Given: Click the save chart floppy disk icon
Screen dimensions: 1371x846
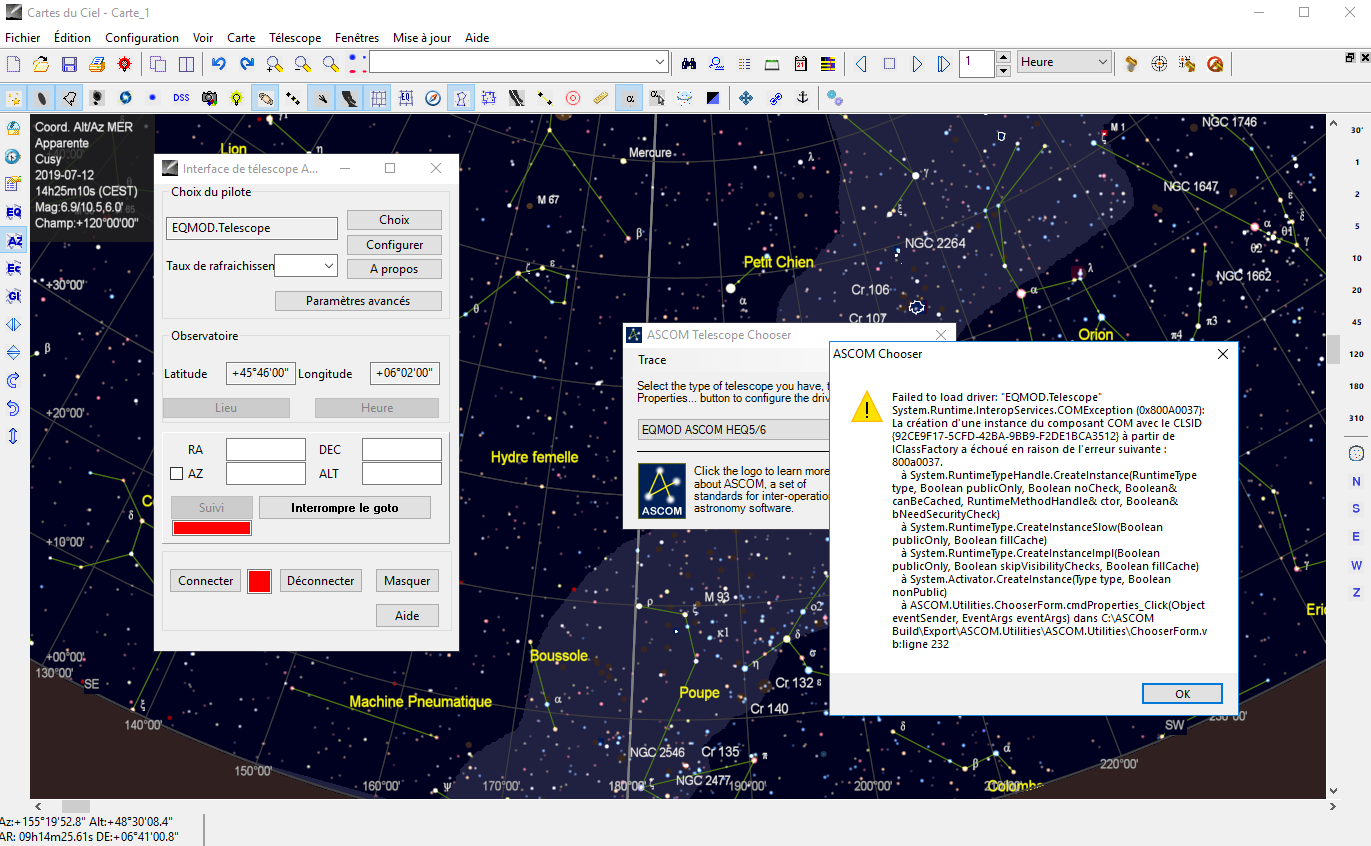Looking at the screenshot, I should pos(69,64).
